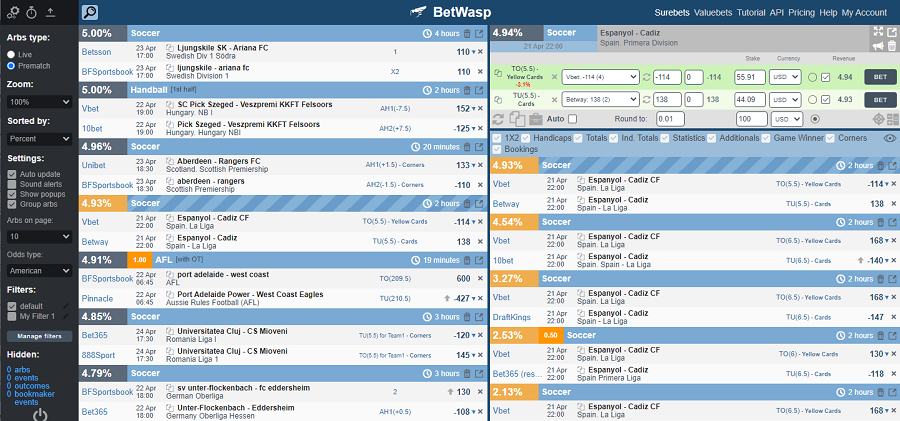The image size is (900, 421).
Task: Click the upload arrow icon in sidebar
Action: (51, 11)
